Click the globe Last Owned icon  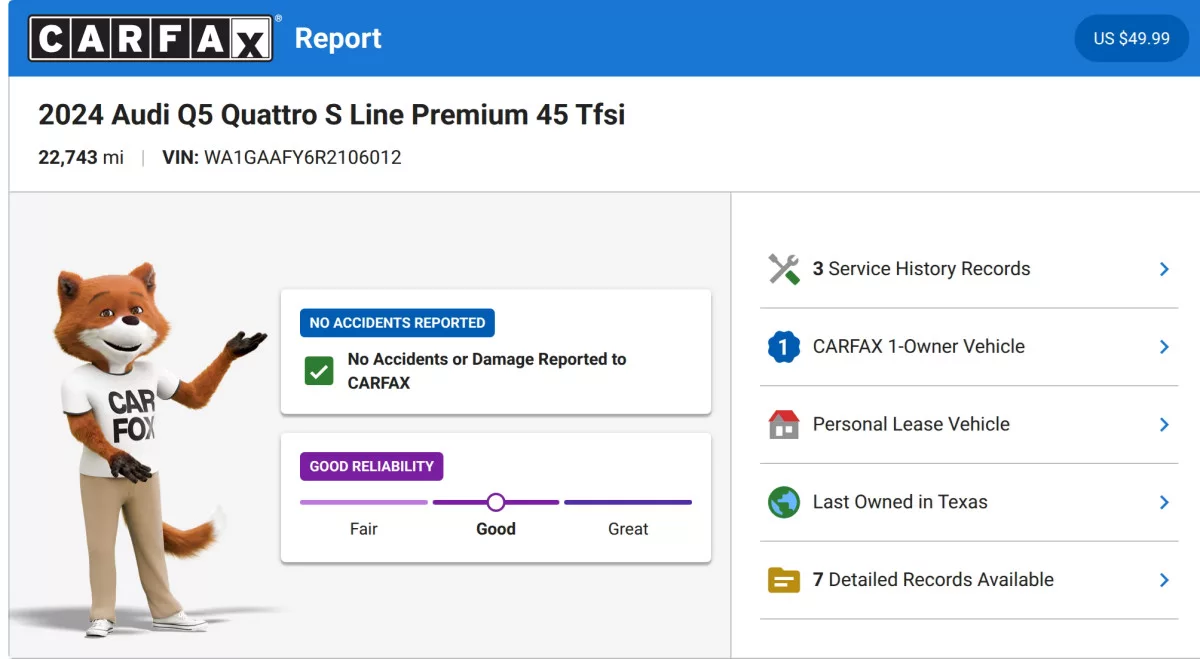pos(784,502)
